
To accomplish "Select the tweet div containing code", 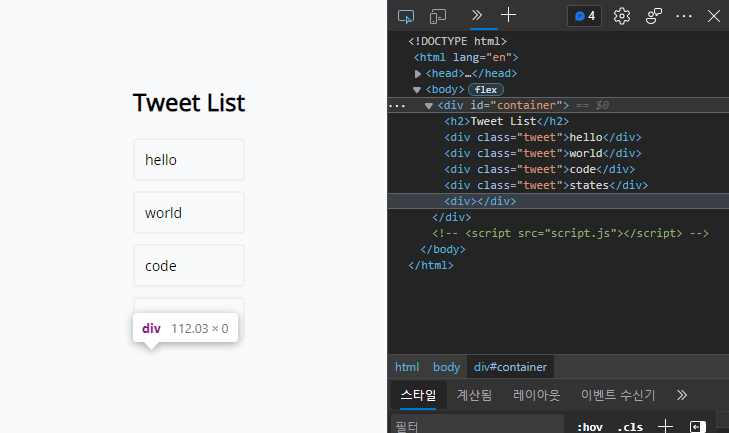I will [x=539, y=169].
